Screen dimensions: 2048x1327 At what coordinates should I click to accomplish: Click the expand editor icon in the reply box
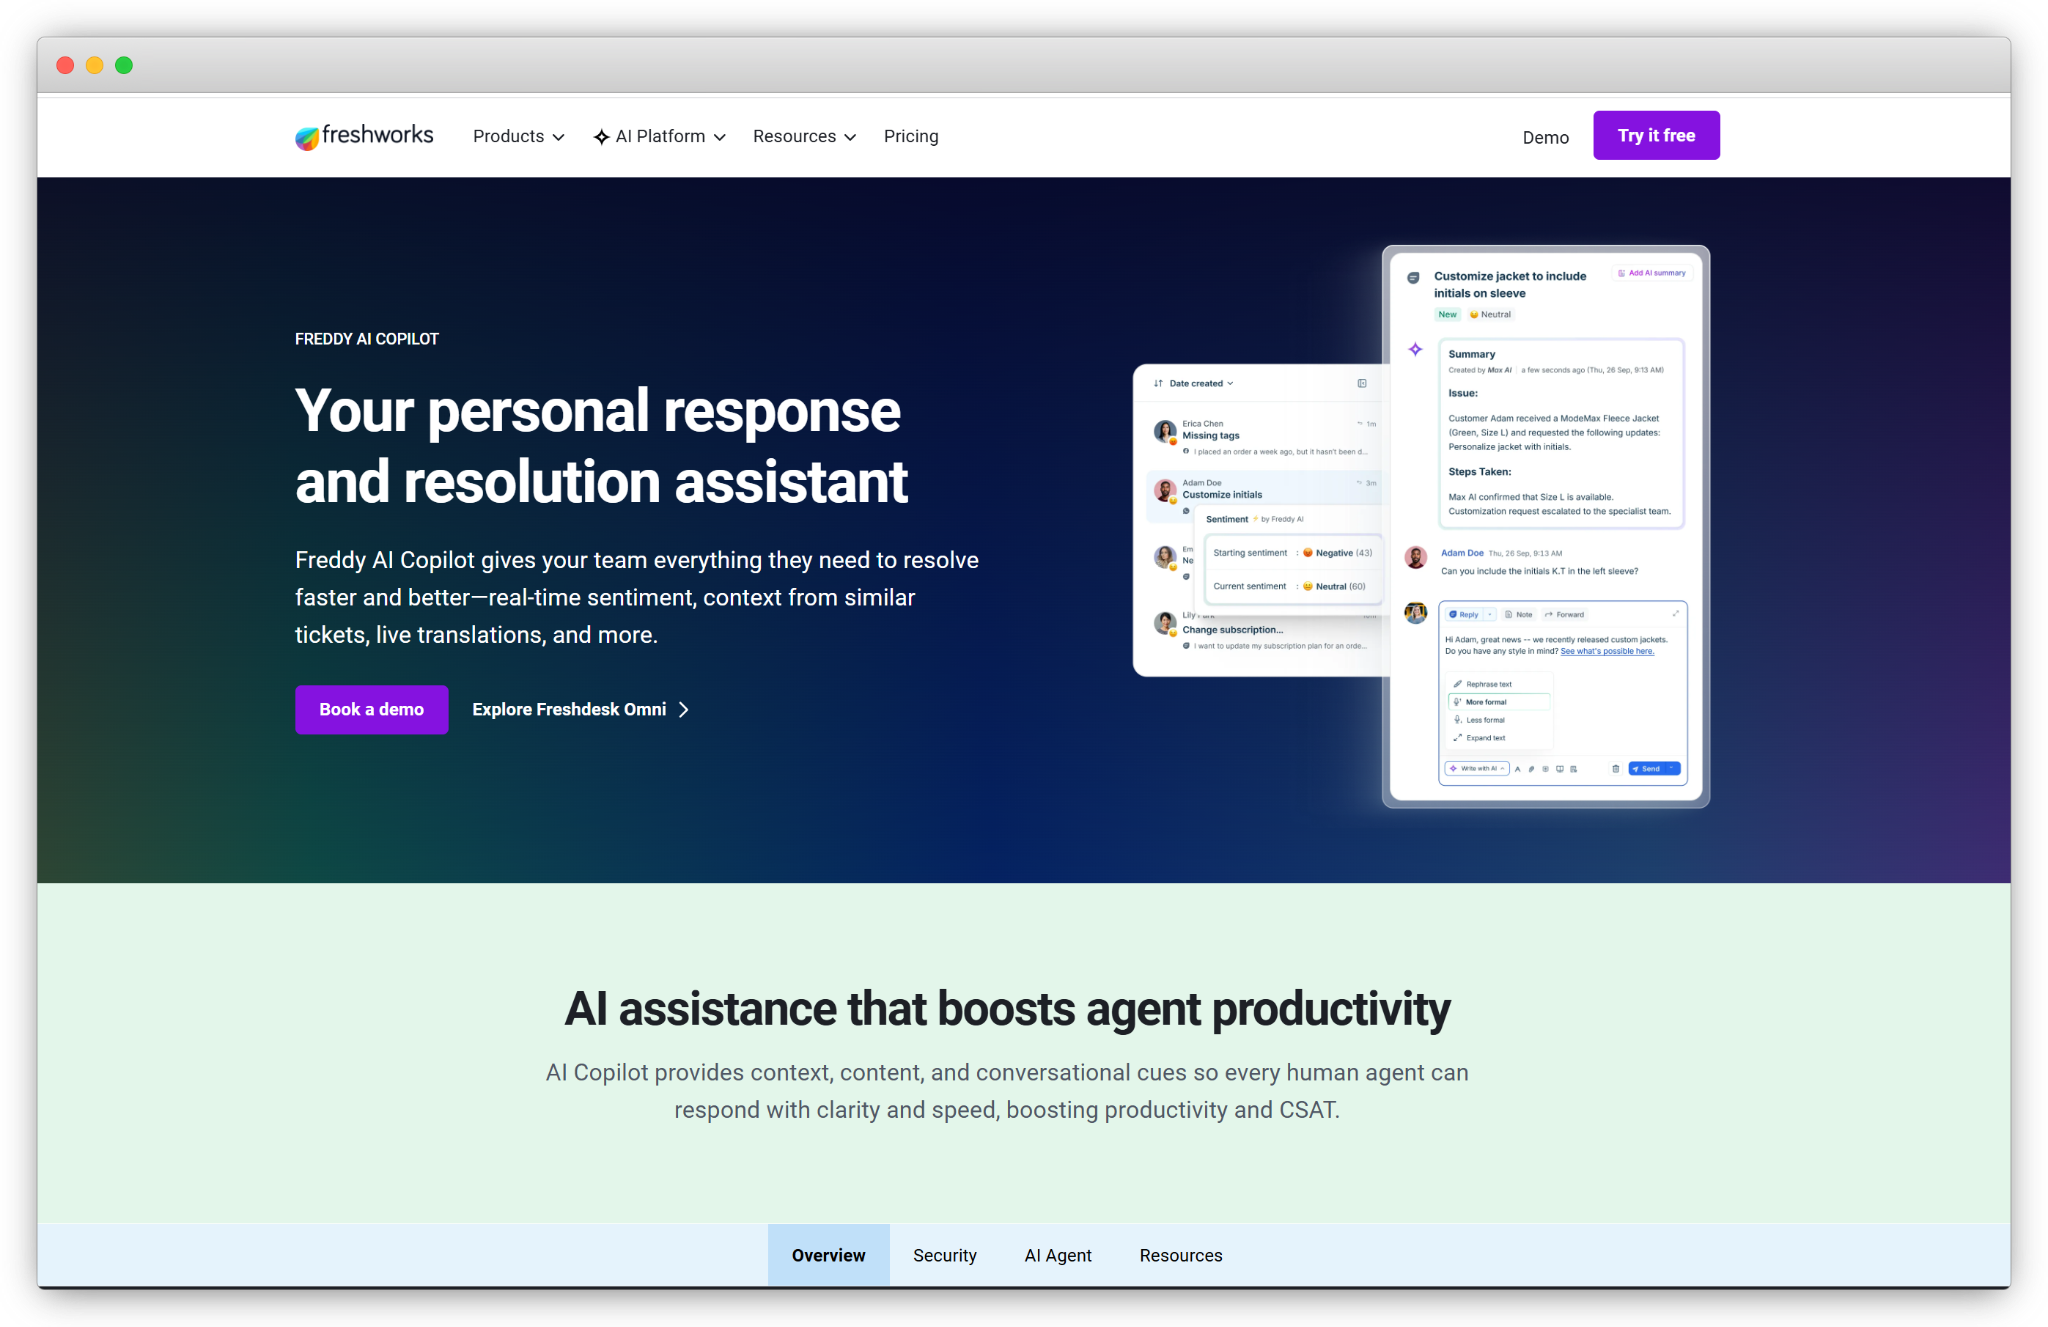tap(1675, 614)
